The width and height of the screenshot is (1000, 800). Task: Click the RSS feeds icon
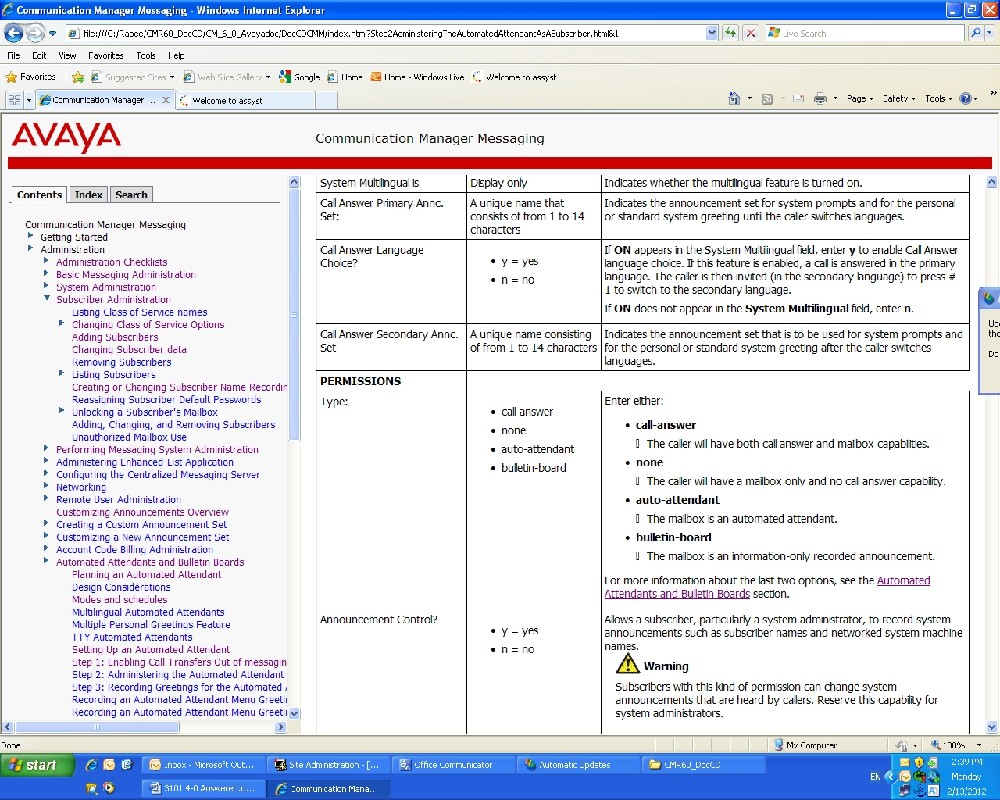click(x=768, y=99)
